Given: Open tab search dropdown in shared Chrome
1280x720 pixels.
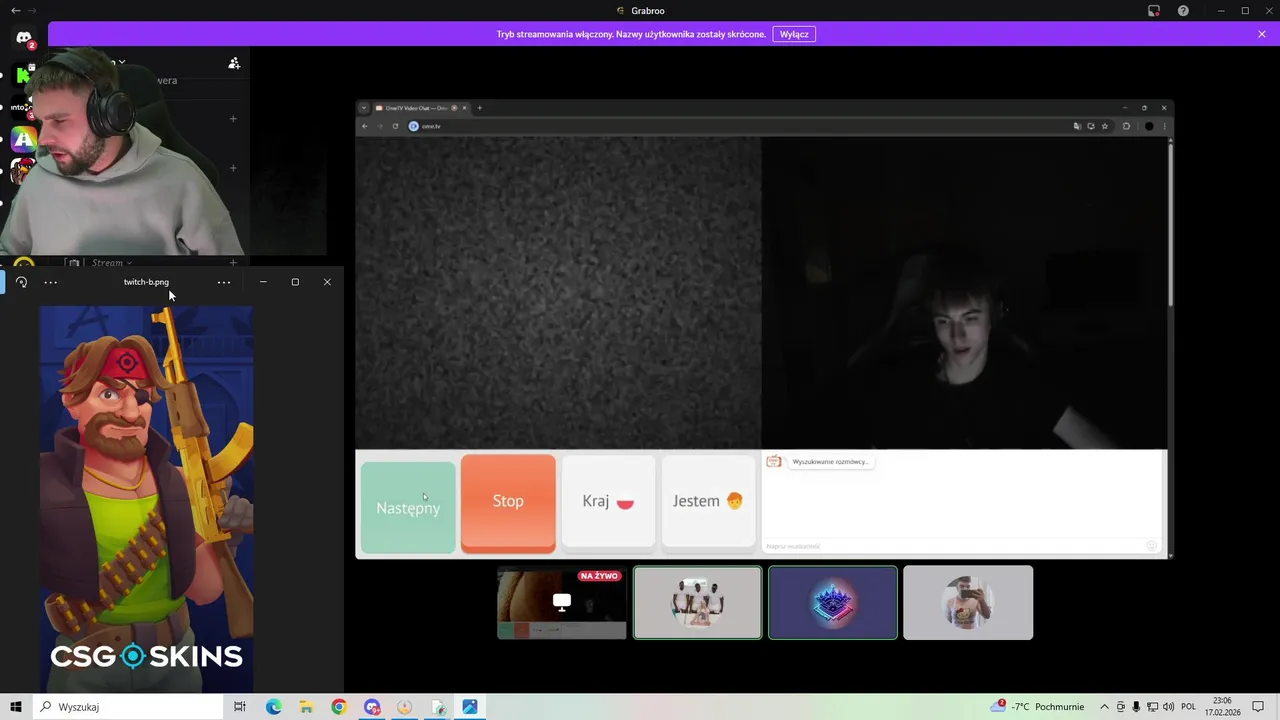Looking at the screenshot, I should click(x=364, y=108).
